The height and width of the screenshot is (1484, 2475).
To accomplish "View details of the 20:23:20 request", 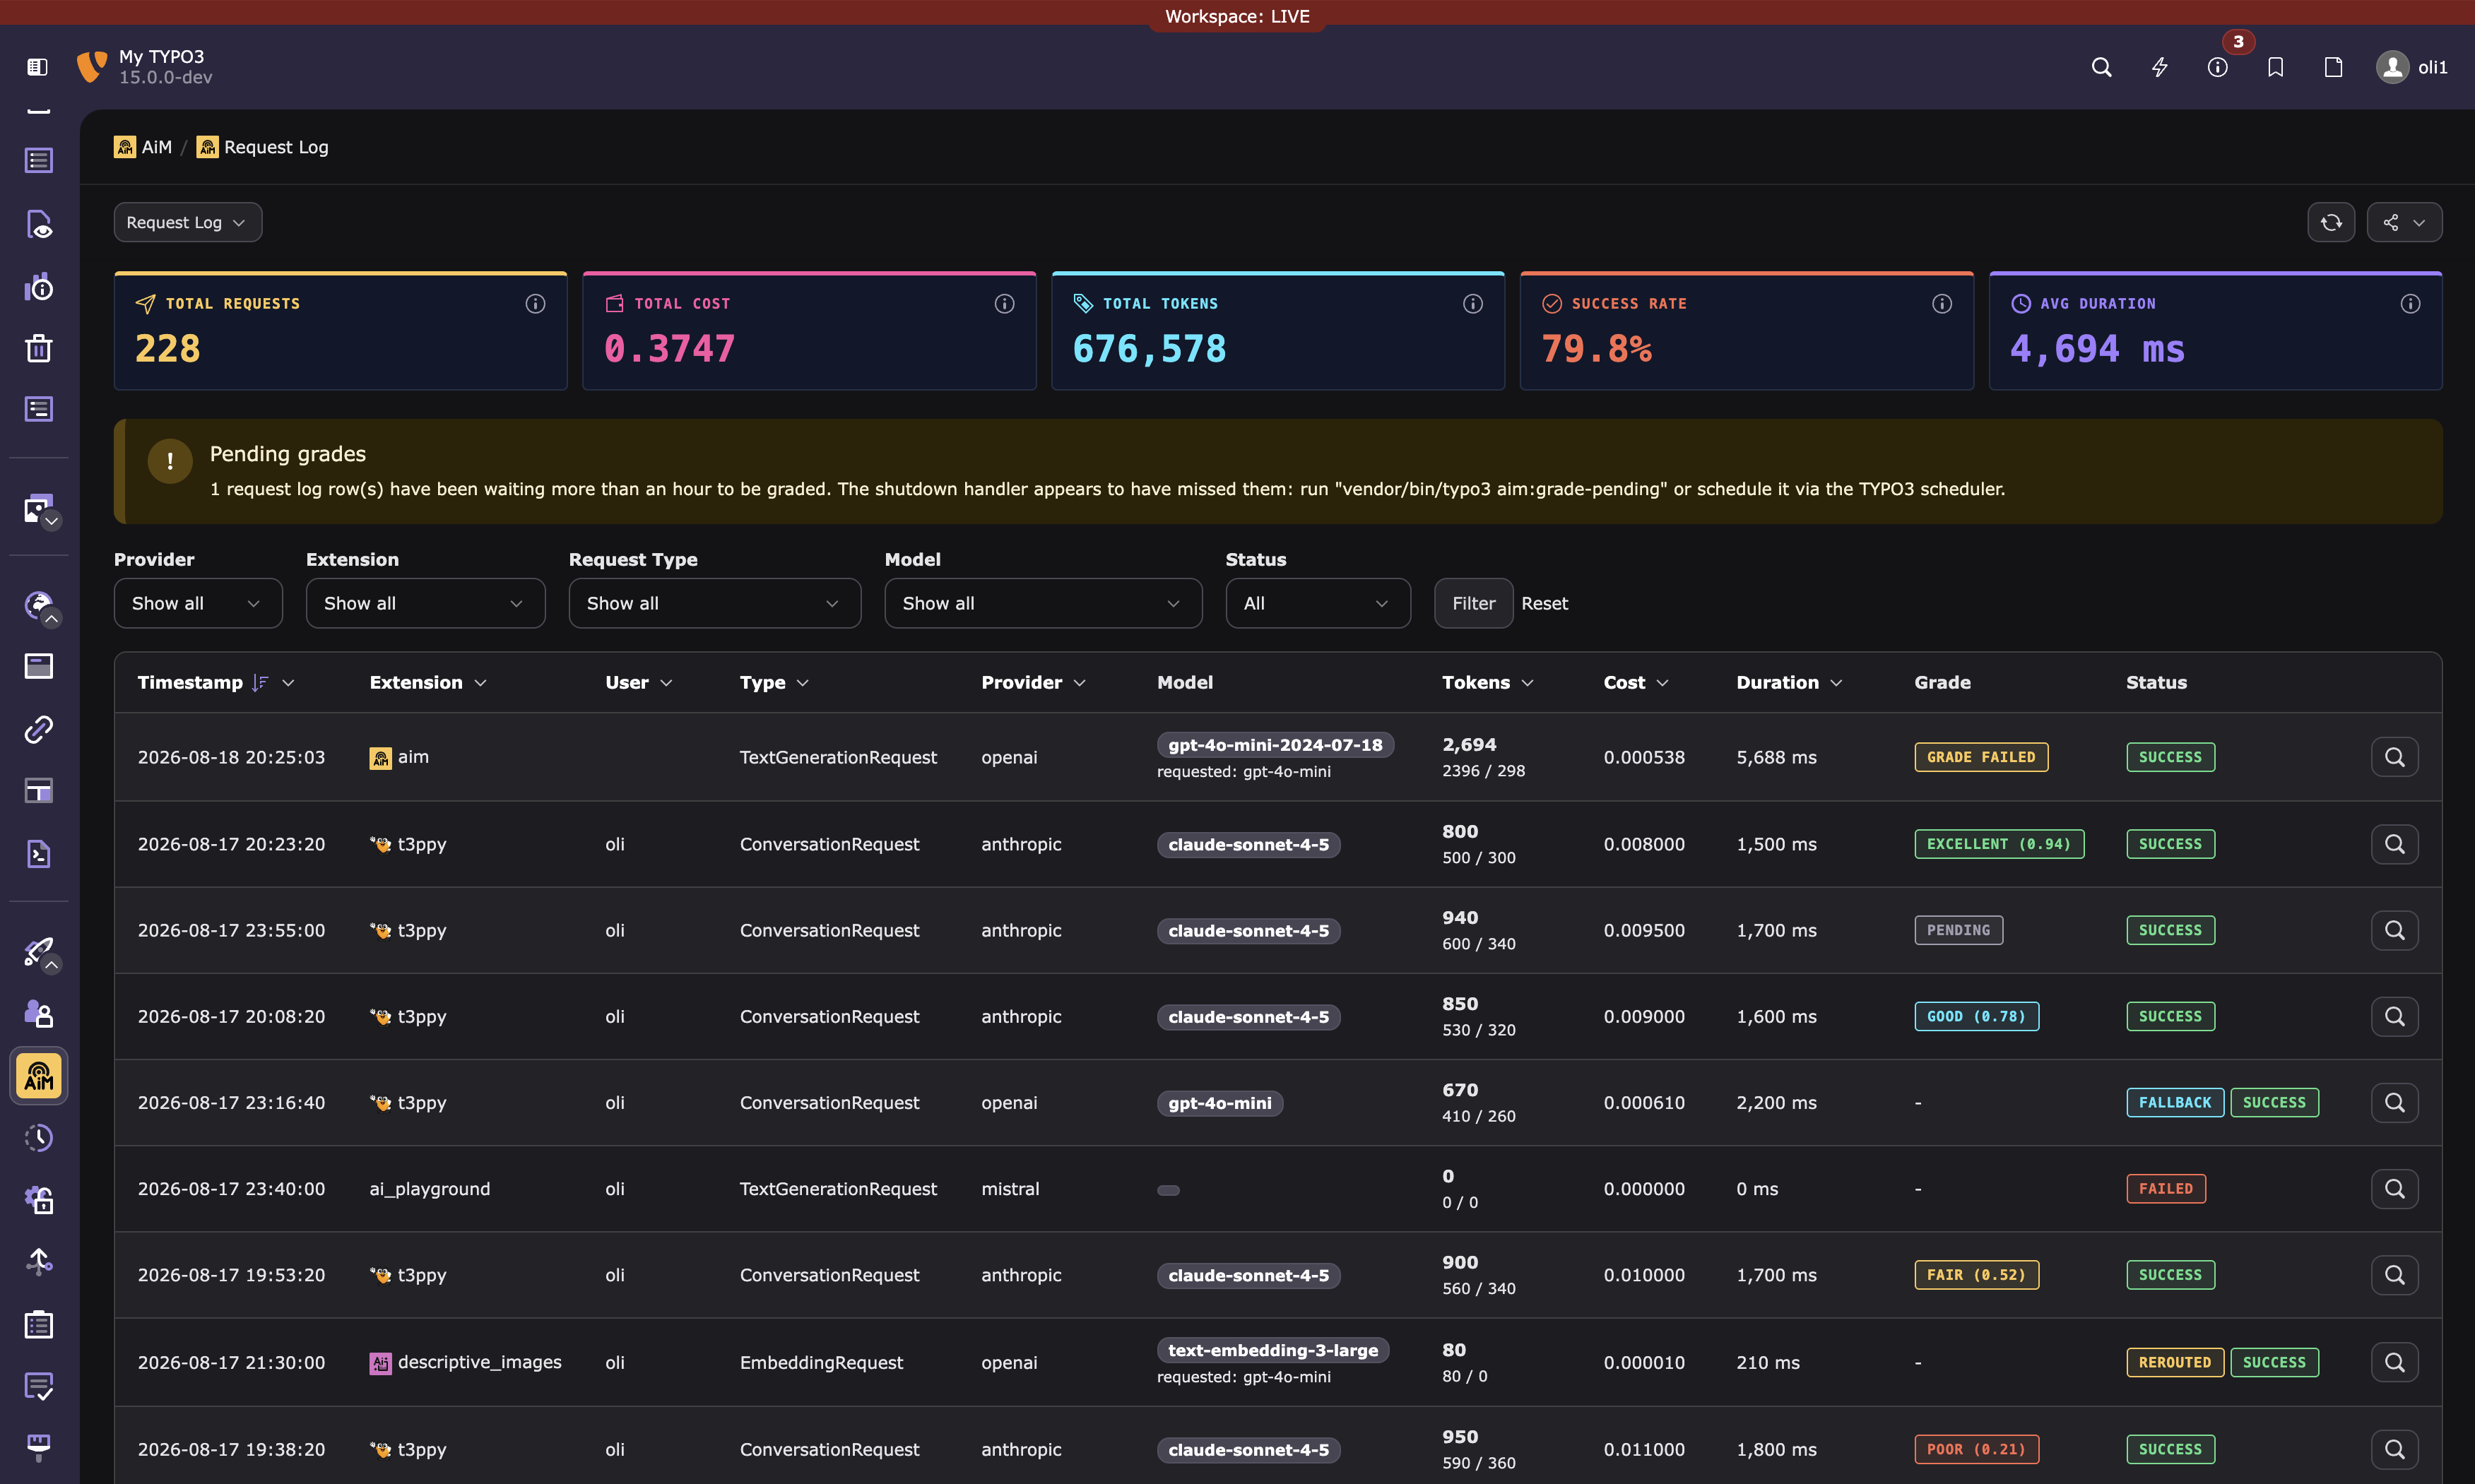I will [2394, 844].
